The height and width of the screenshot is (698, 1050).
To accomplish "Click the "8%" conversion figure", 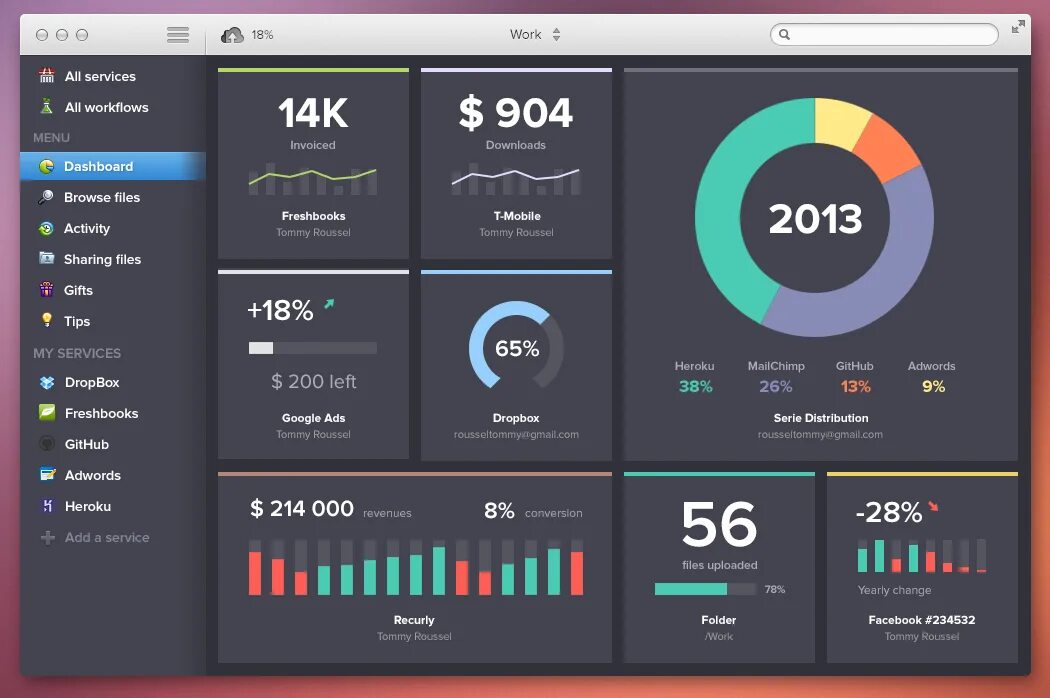I will pos(499,511).
